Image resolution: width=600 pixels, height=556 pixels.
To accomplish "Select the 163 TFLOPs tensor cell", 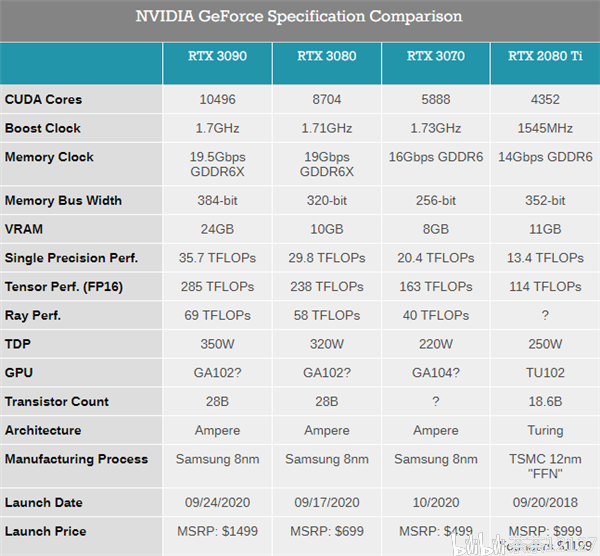I will coord(436,287).
